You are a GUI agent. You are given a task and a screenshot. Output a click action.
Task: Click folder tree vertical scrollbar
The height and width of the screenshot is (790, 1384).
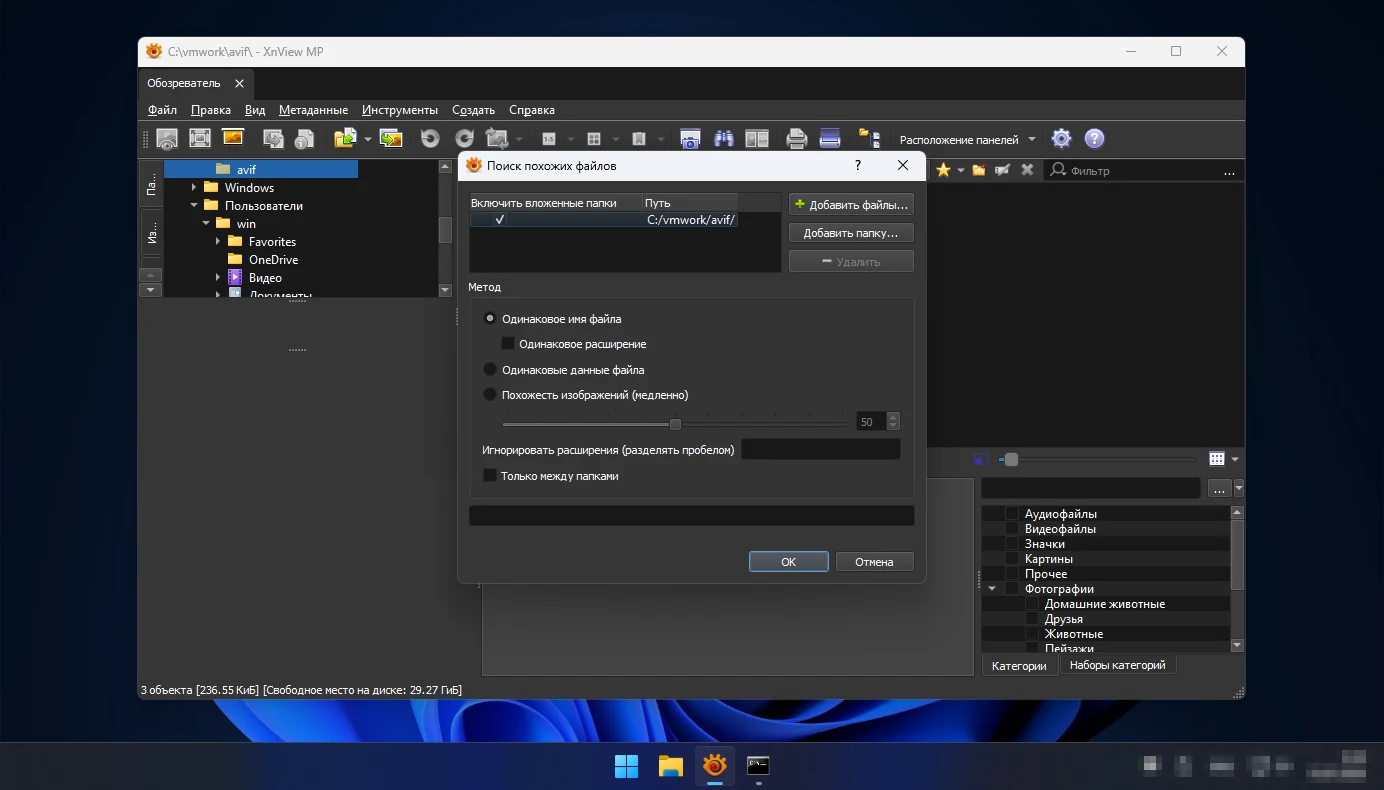(x=446, y=228)
